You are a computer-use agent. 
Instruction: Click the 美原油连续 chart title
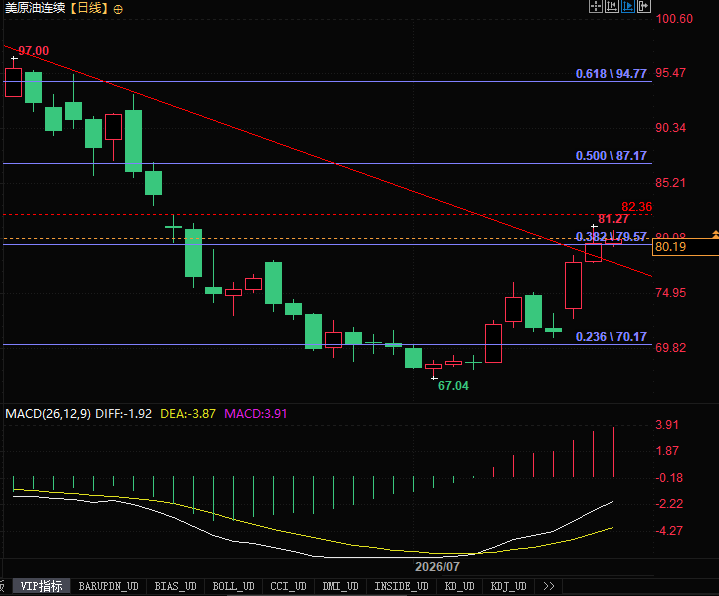click(35, 8)
